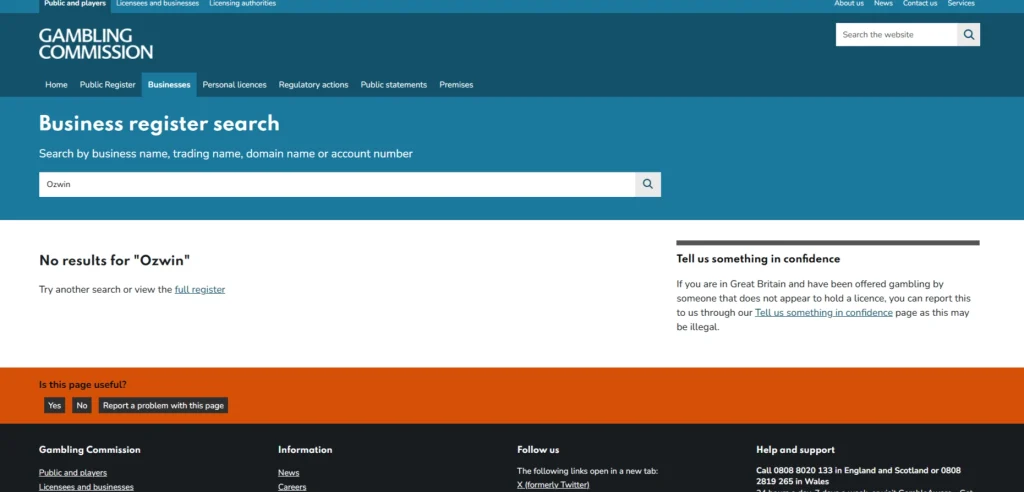Open footer Licensees and businesses link

pos(86,487)
